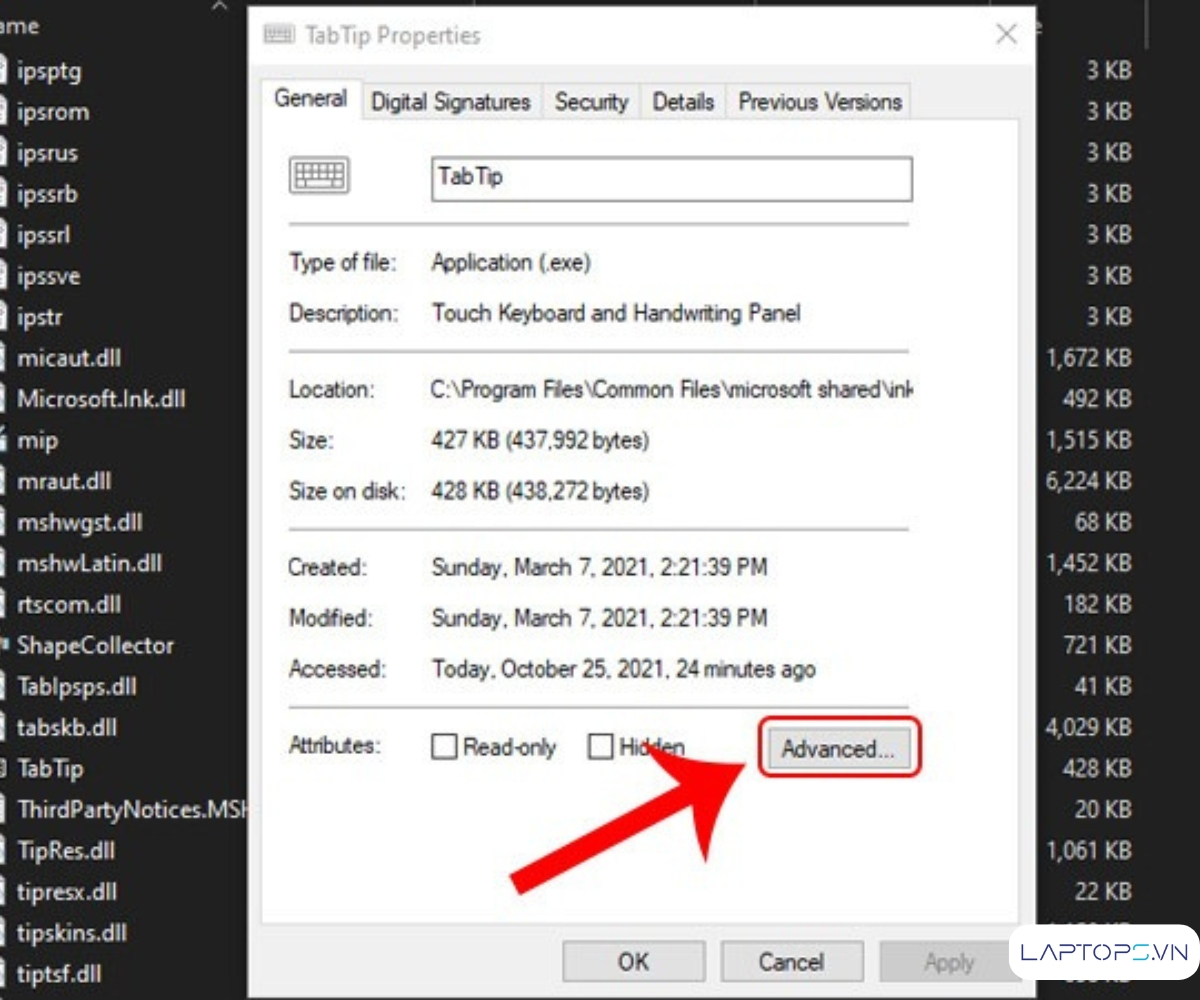The image size is (1200, 1000).
Task: Click the OK button
Action: click(633, 962)
